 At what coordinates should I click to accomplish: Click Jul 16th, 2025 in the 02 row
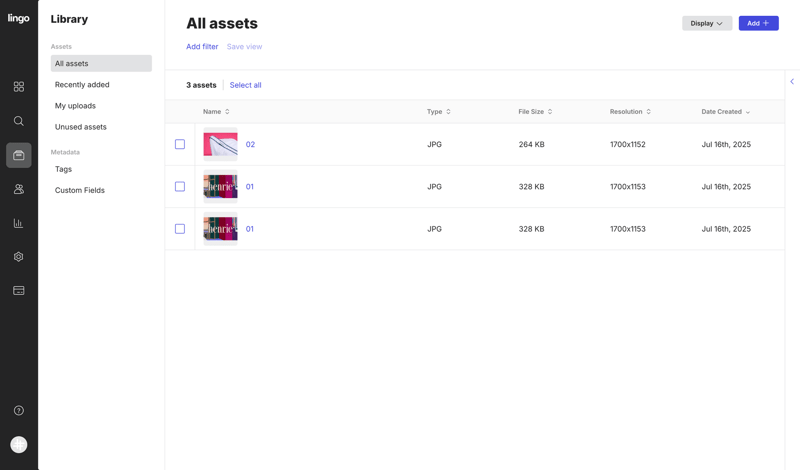pyautogui.click(x=726, y=144)
